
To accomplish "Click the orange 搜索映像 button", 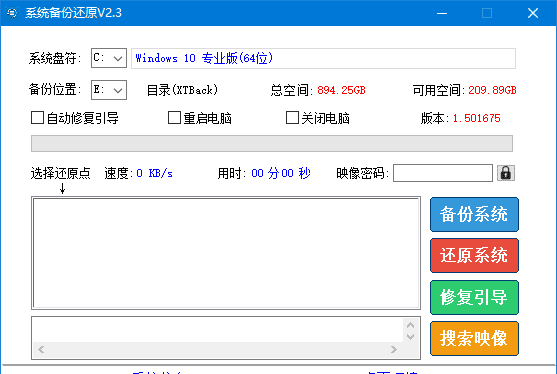I will click(474, 338).
